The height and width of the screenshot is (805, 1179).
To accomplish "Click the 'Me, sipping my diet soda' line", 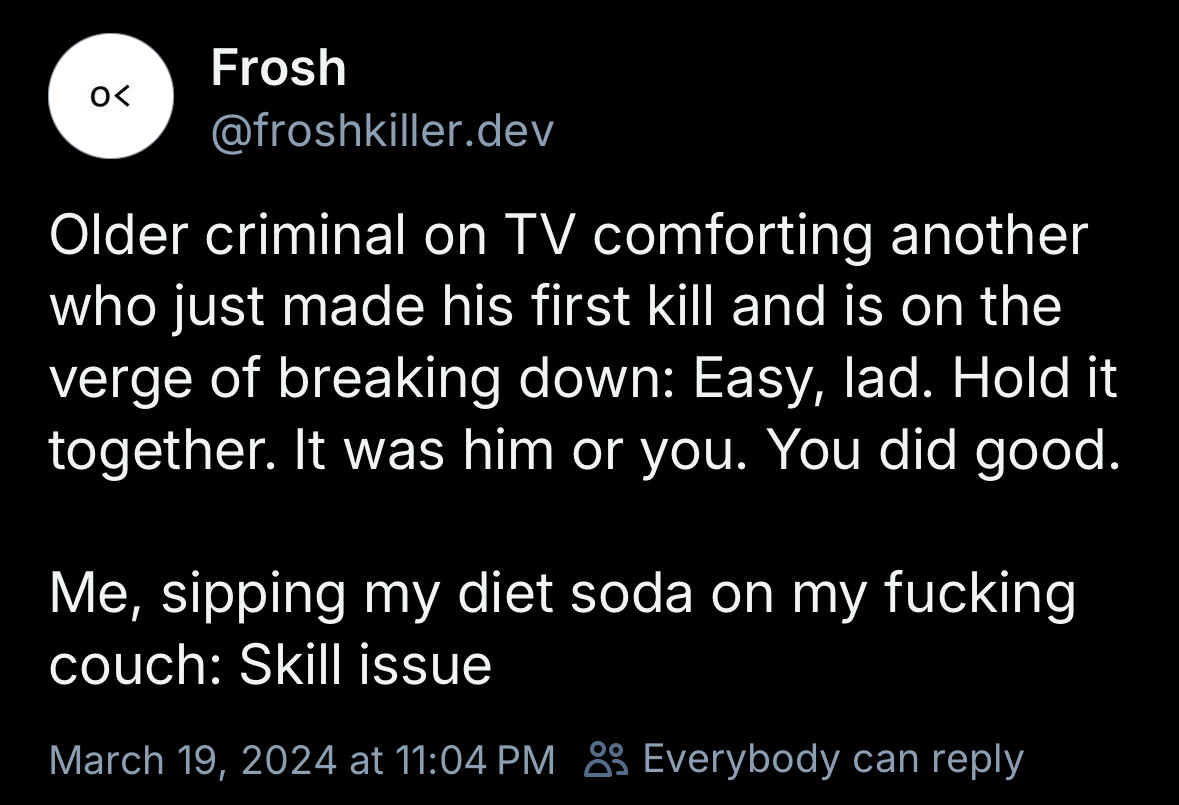I will coord(371,595).
